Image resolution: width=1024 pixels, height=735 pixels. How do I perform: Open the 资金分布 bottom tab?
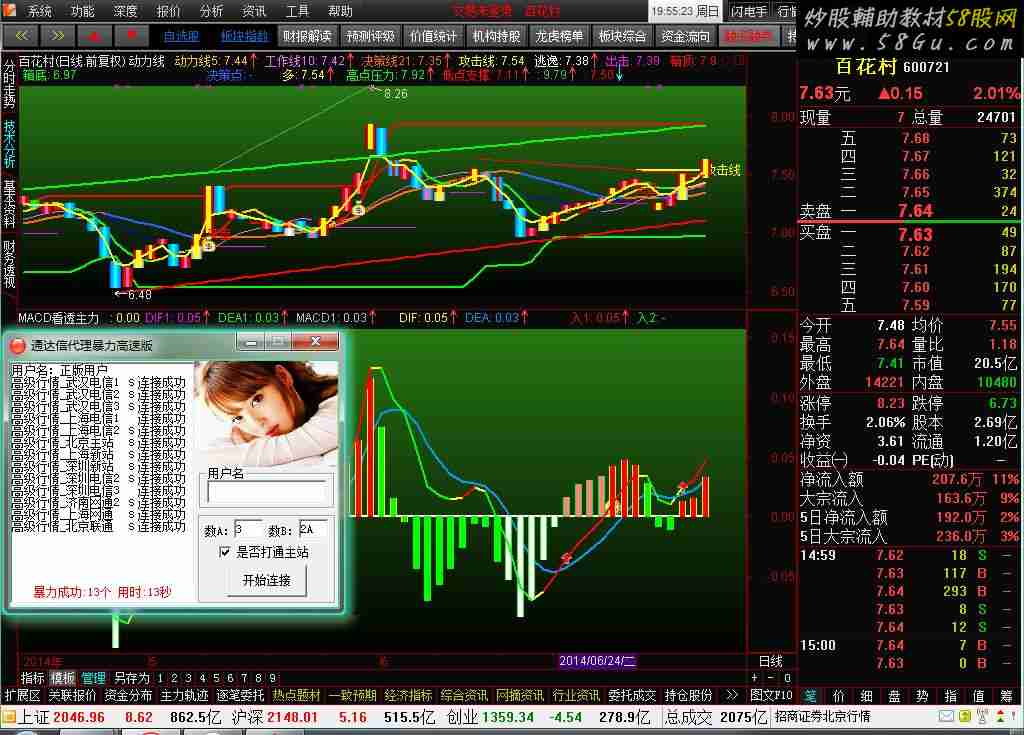(x=128, y=696)
